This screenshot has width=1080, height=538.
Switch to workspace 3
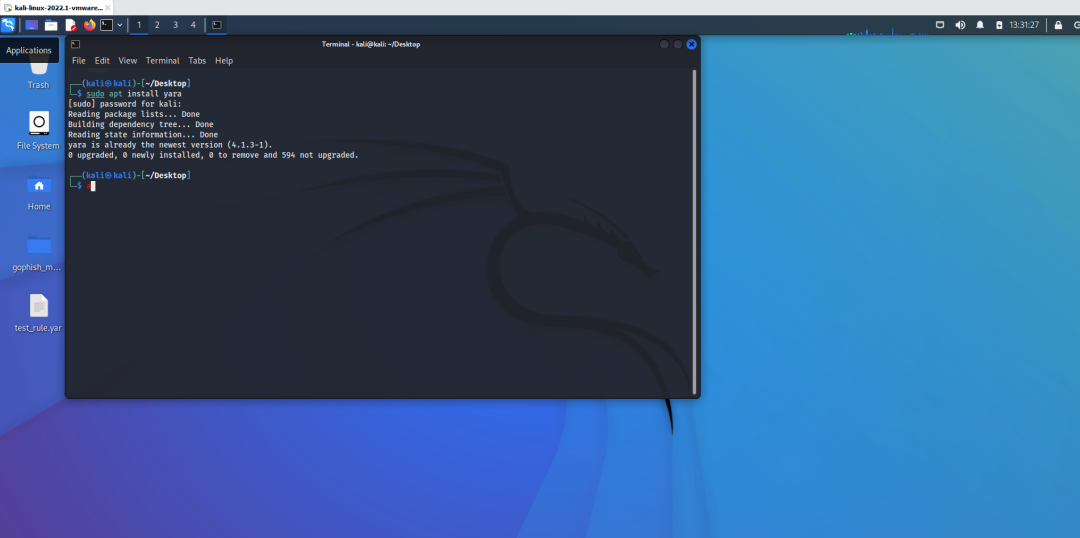point(175,25)
